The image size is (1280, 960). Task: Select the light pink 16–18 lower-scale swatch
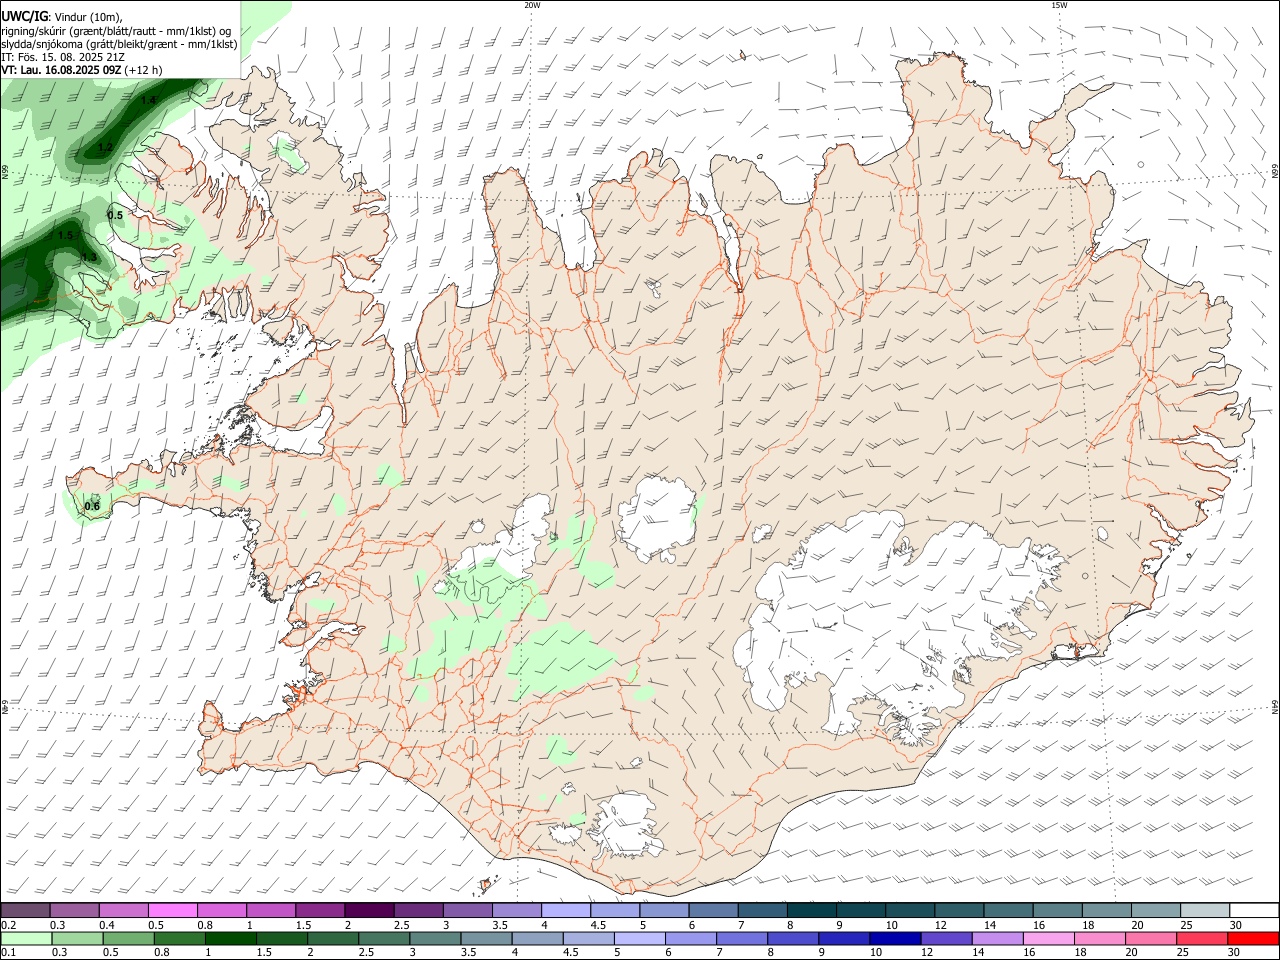click(1047, 939)
